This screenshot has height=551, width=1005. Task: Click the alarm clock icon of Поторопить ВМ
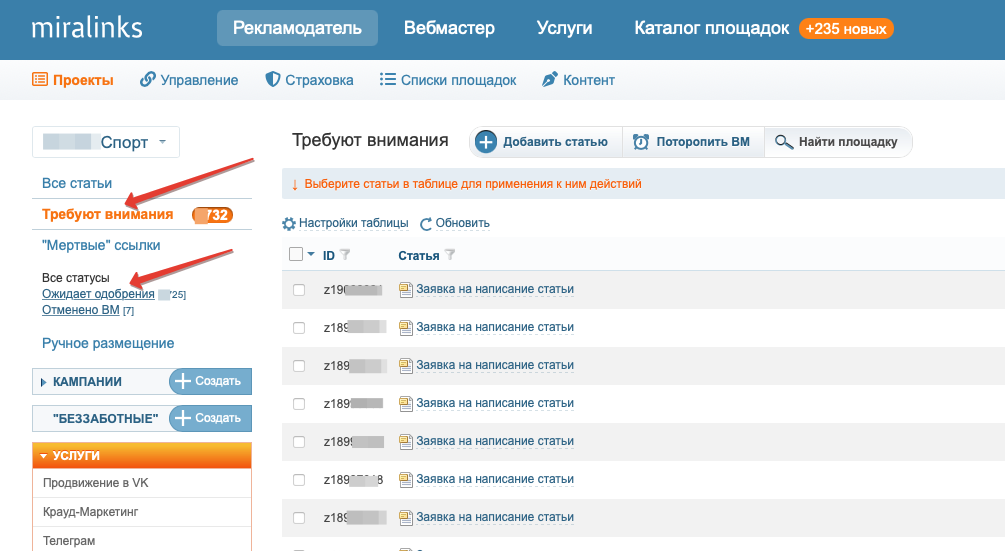pos(640,142)
